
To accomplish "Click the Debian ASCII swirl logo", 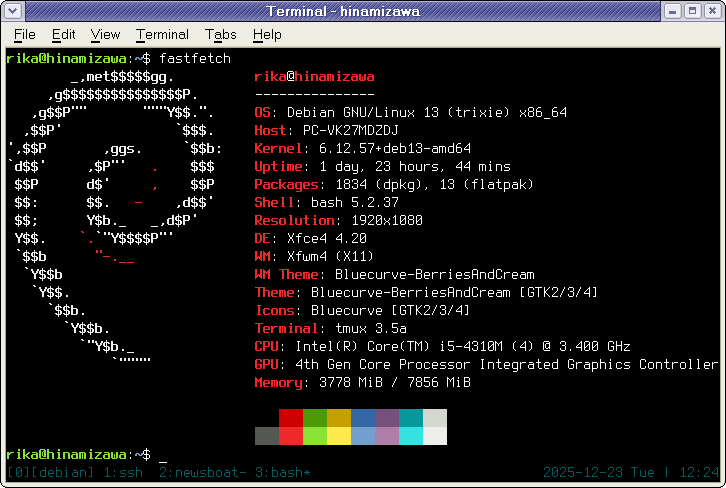I will point(116,217).
